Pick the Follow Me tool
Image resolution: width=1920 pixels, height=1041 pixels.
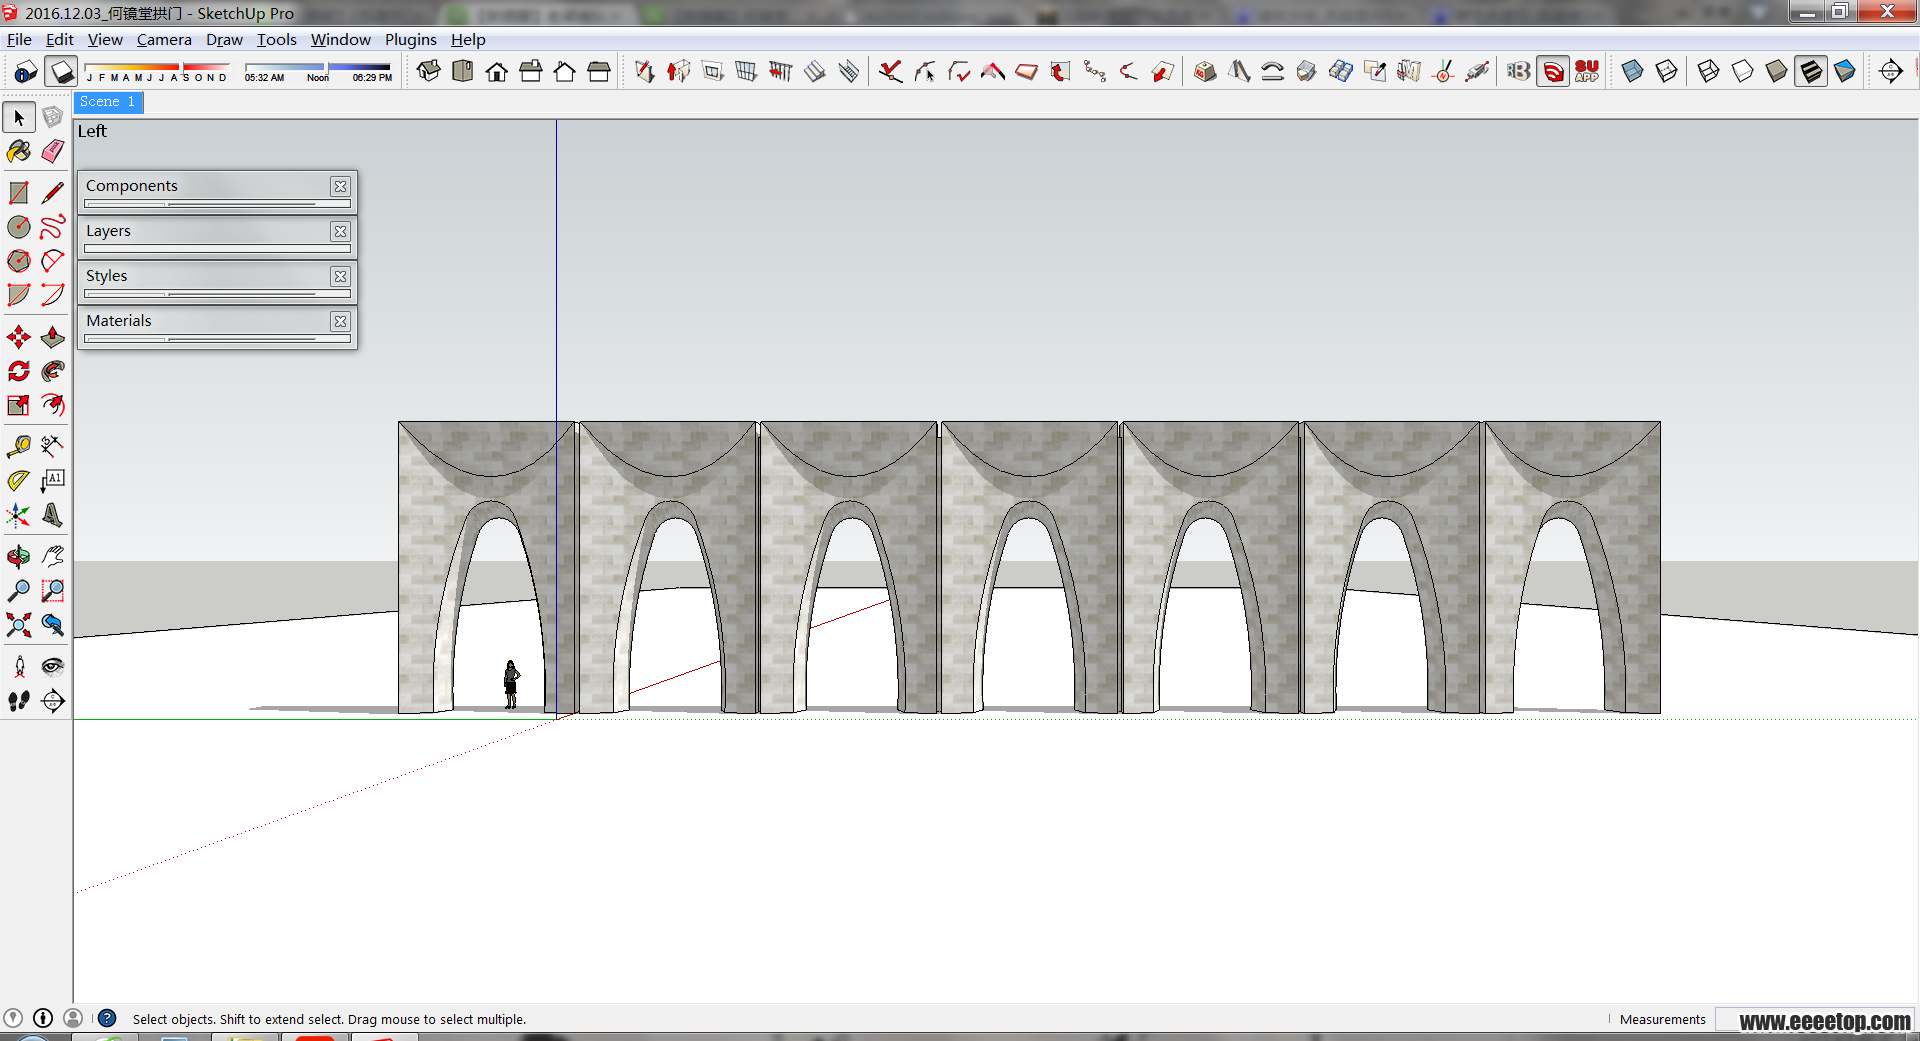click(x=53, y=371)
